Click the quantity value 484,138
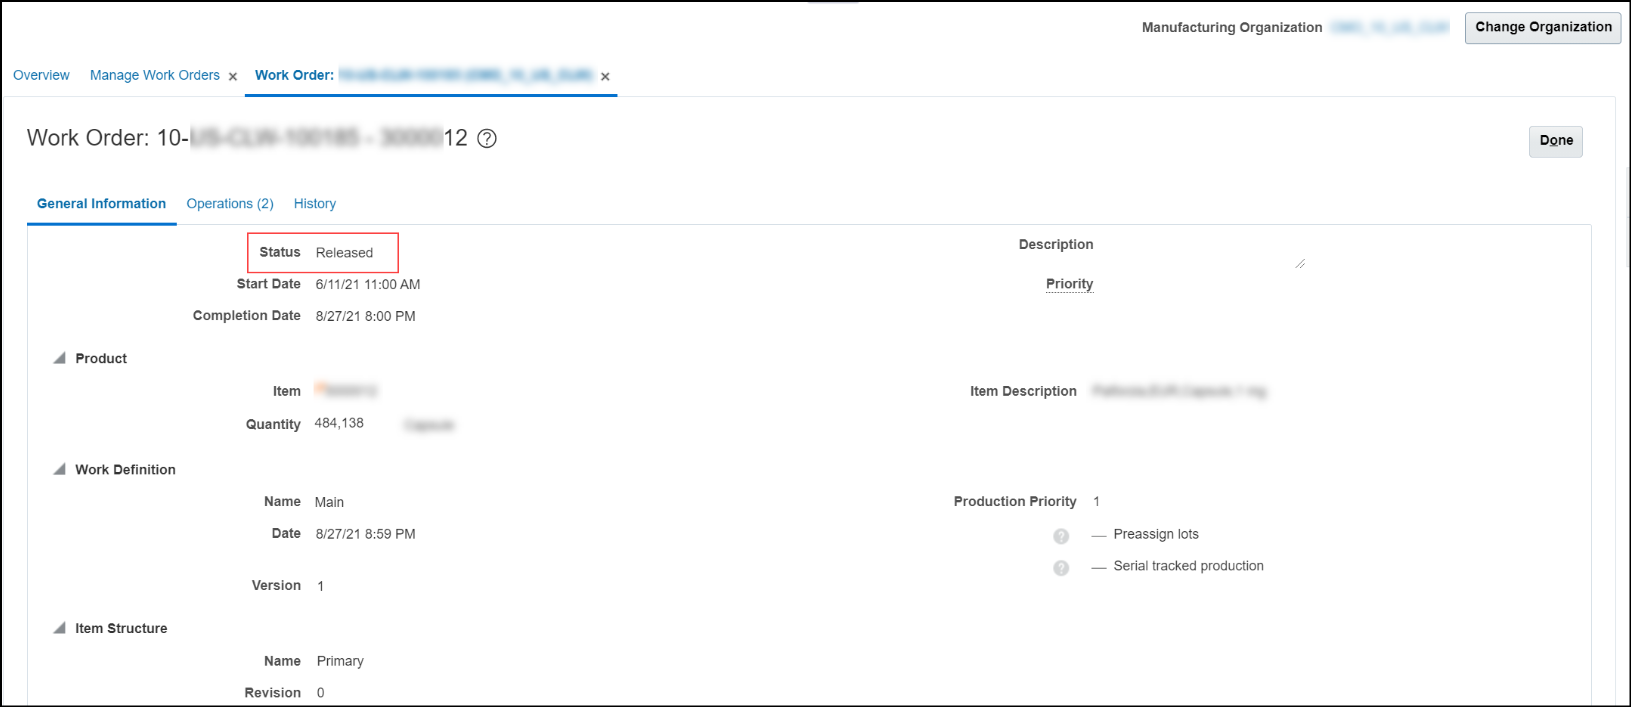Screen dimensions: 1631x707 tap(339, 423)
